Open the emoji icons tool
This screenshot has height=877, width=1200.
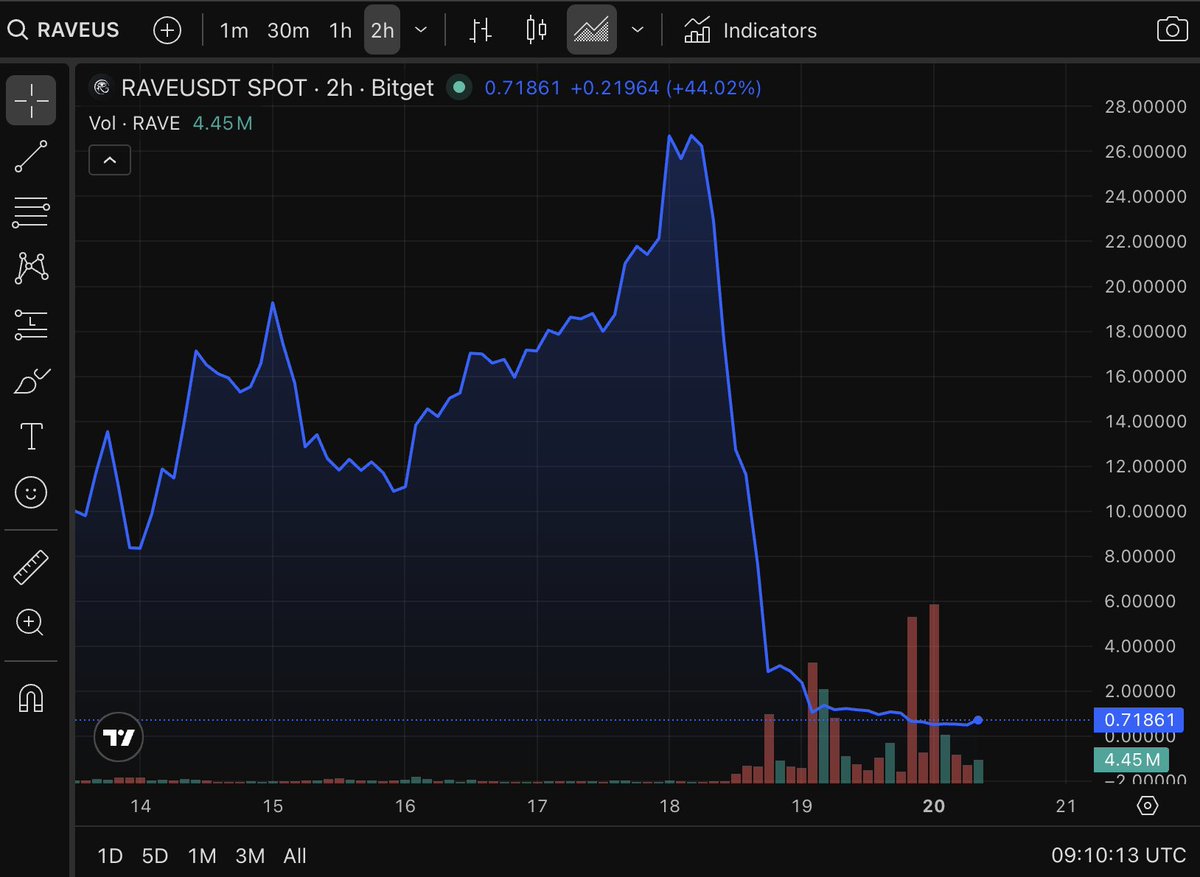32,492
